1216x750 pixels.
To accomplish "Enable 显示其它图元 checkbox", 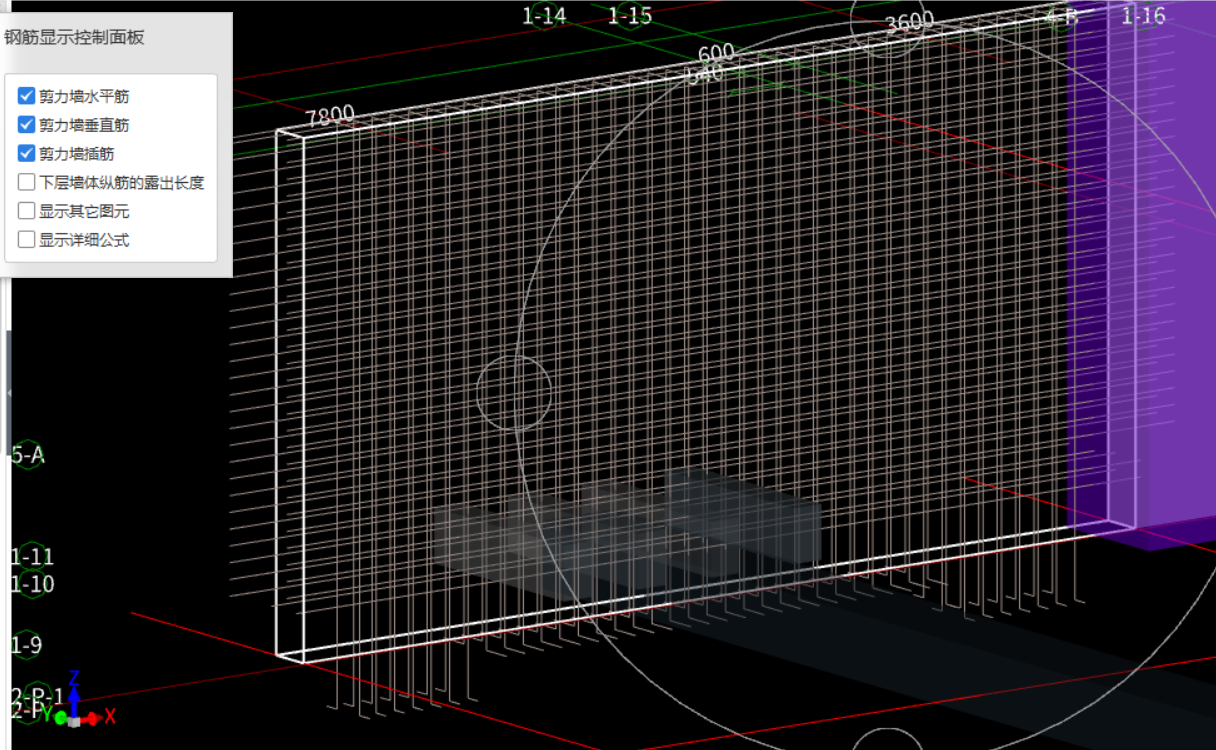I will click(27, 211).
